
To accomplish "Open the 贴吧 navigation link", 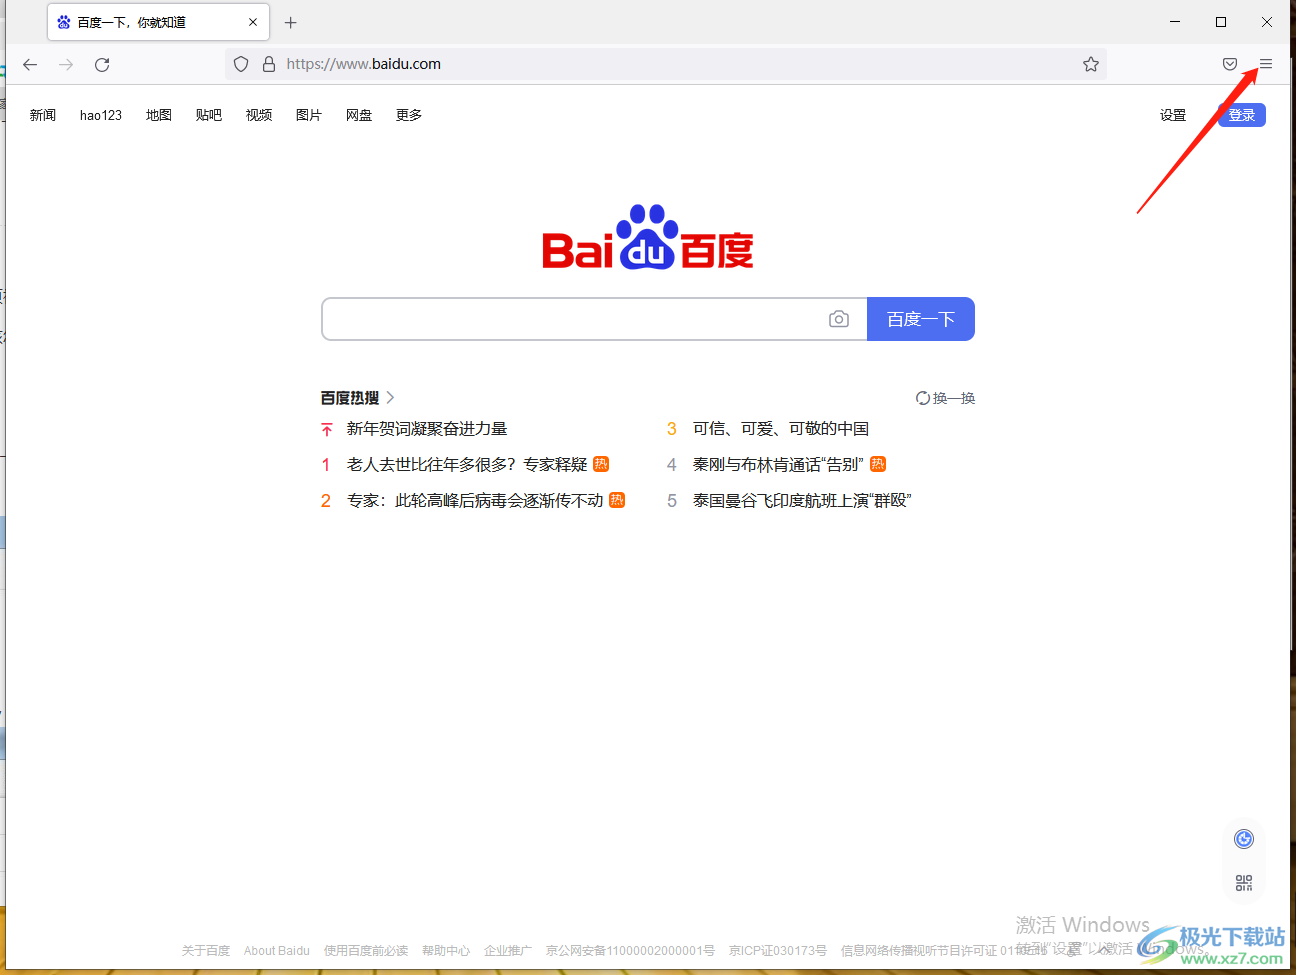I will click(x=209, y=115).
